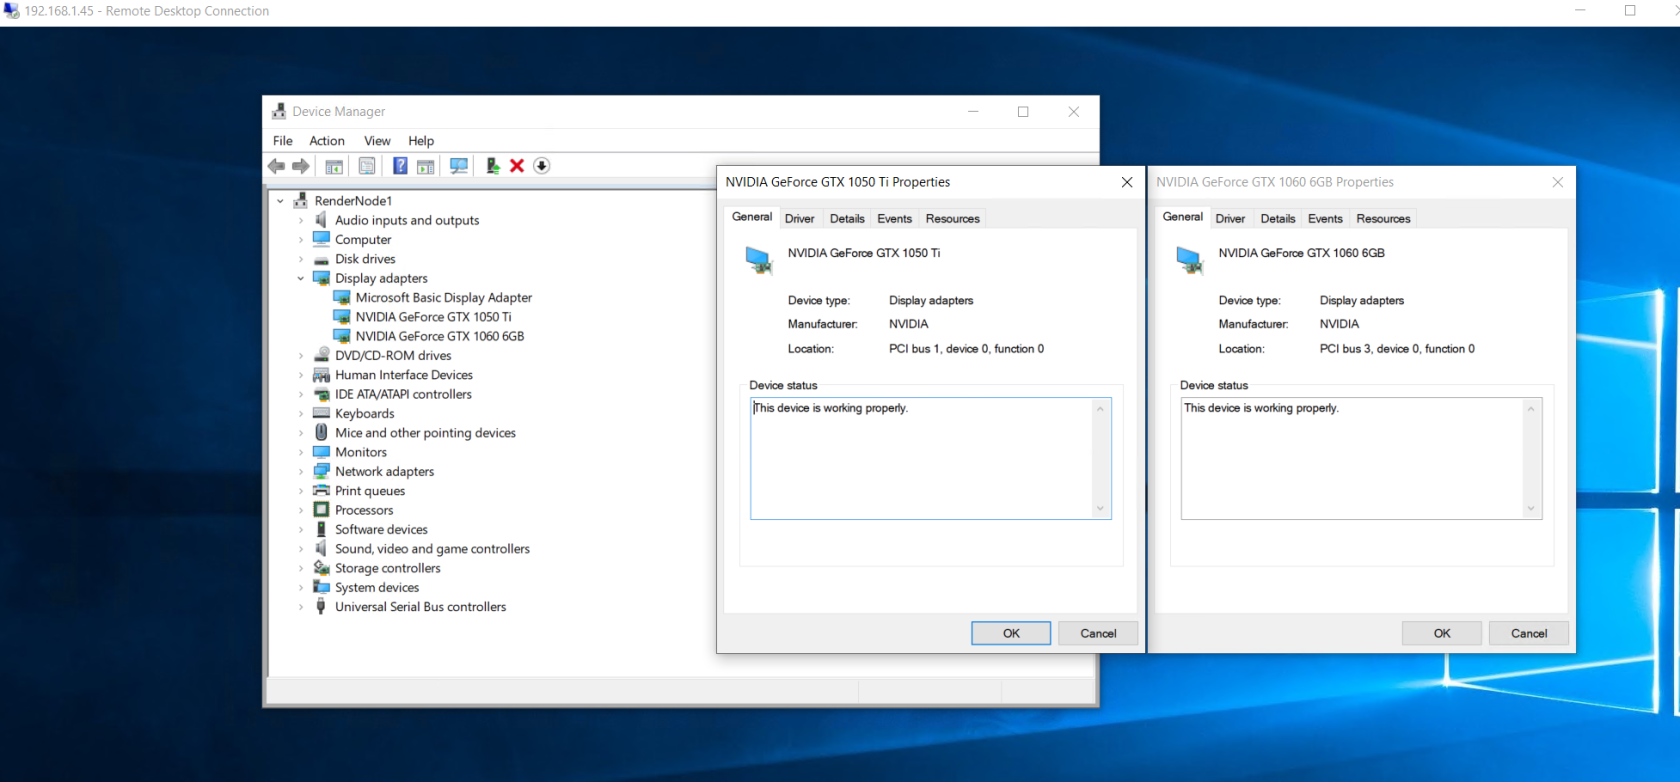Viewport: 1680px width, 782px height.
Task: Click OK in GTX 1050 Ti Properties
Action: 1011,634
